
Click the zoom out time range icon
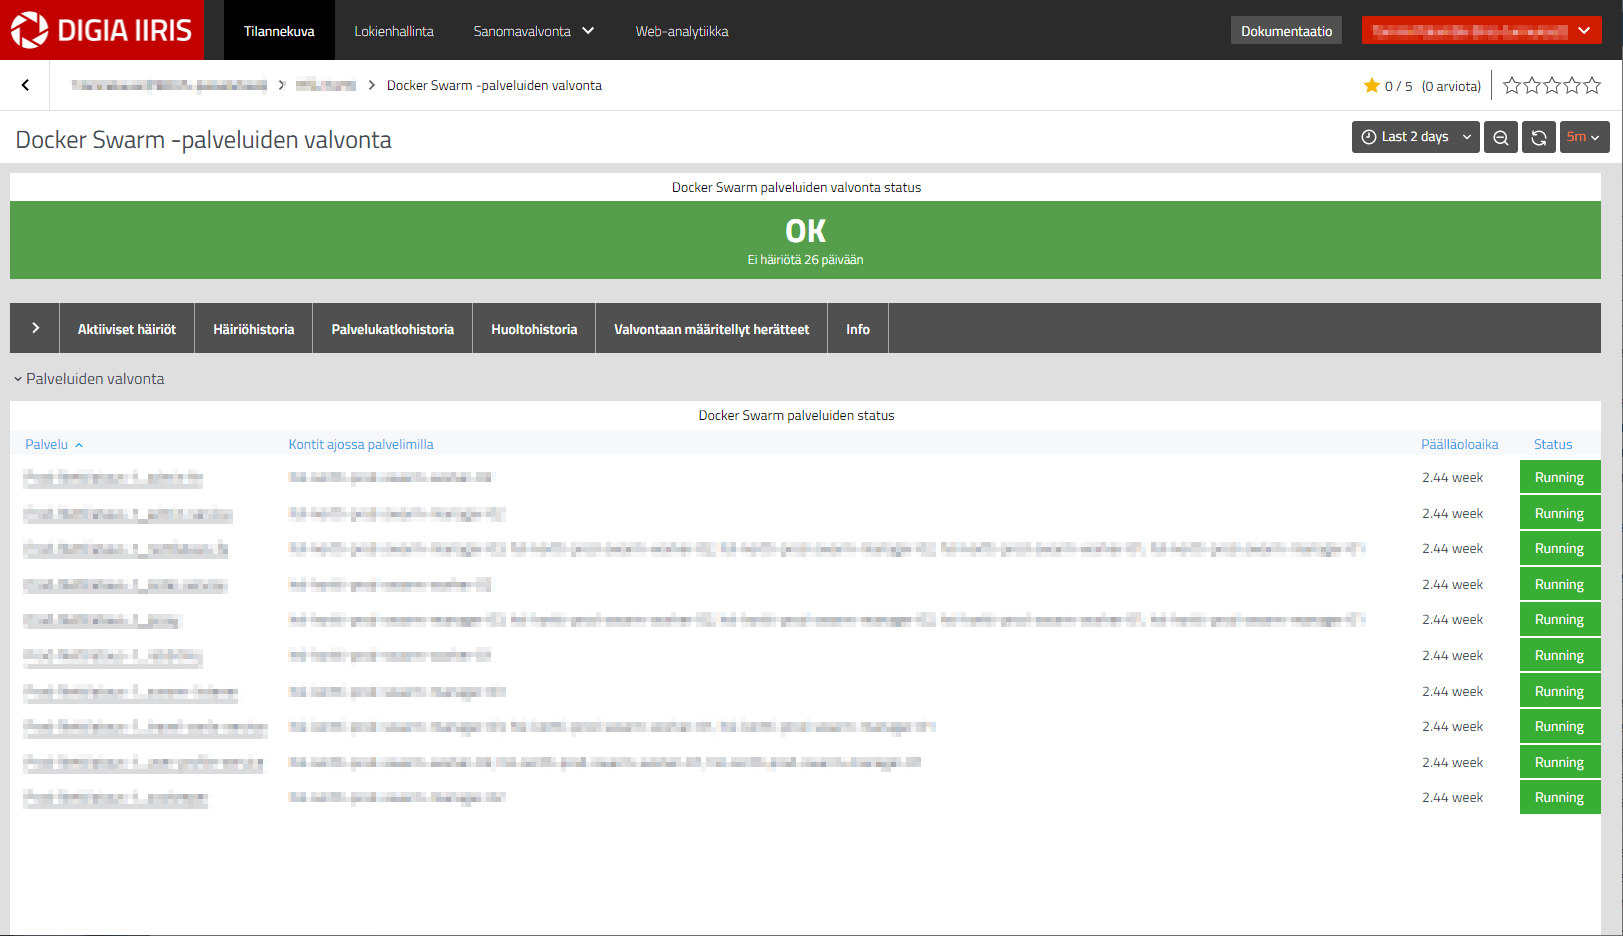pyautogui.click(x=1500, y=137)
